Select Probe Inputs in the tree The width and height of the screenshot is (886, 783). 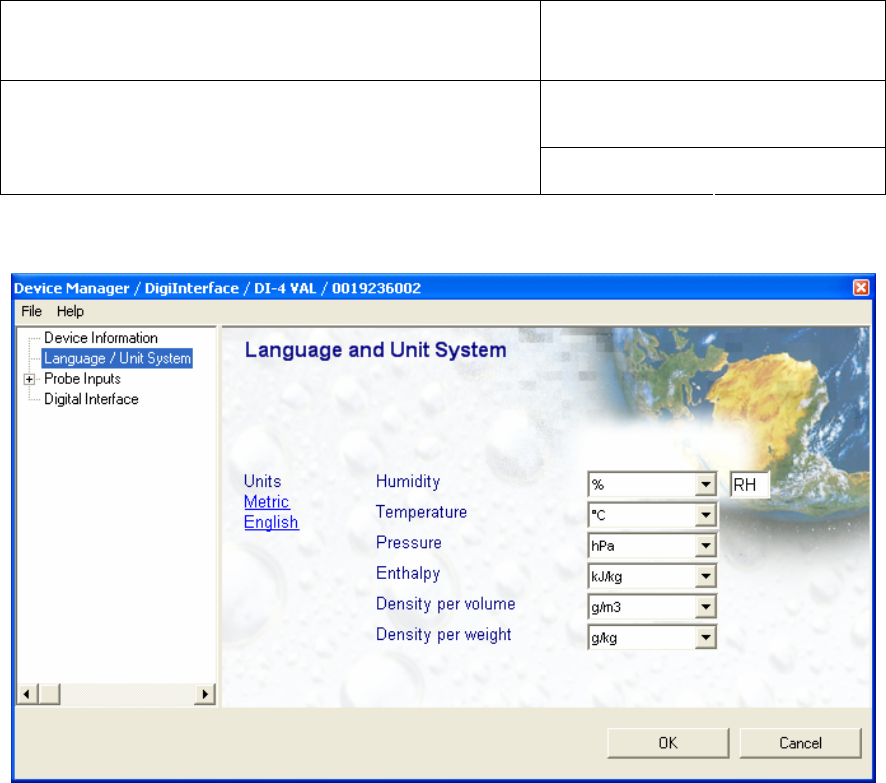[82, 379]
